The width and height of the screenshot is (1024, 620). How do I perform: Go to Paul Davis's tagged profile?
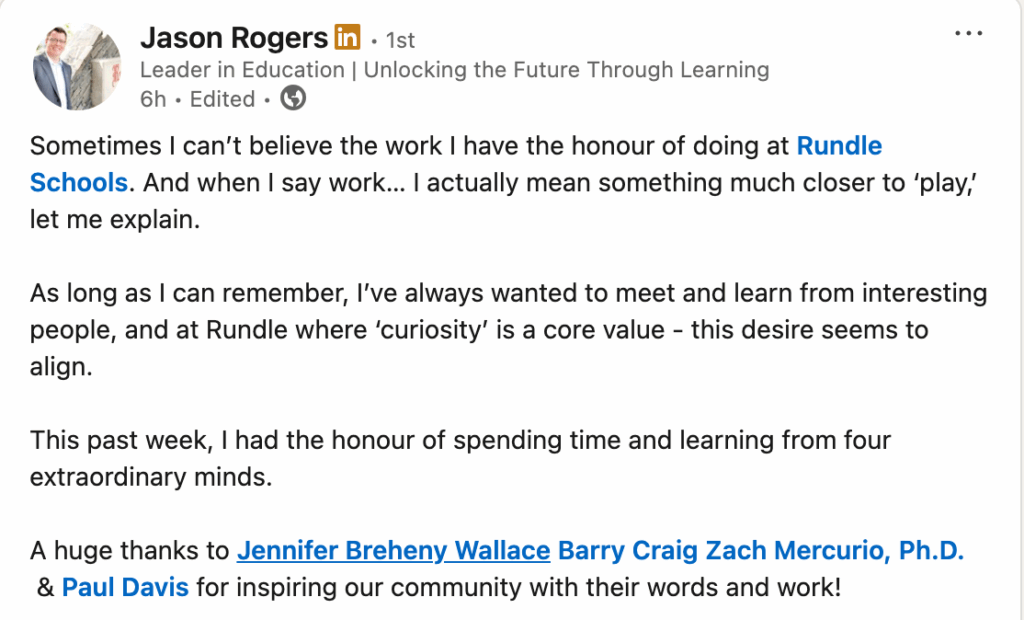tap(125, 587)
